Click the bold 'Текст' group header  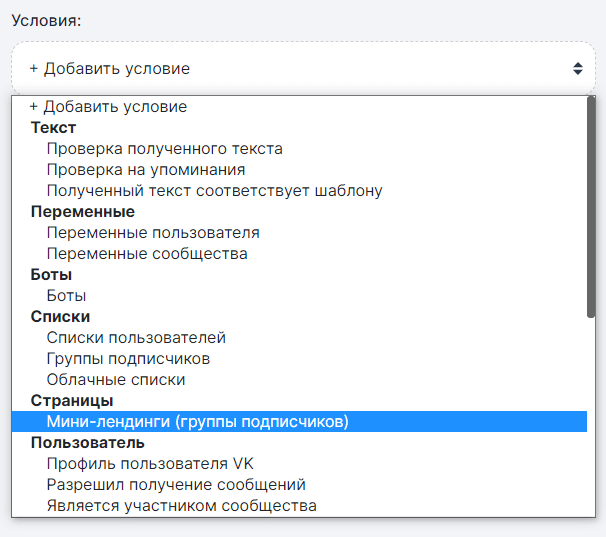pos(53,128)
